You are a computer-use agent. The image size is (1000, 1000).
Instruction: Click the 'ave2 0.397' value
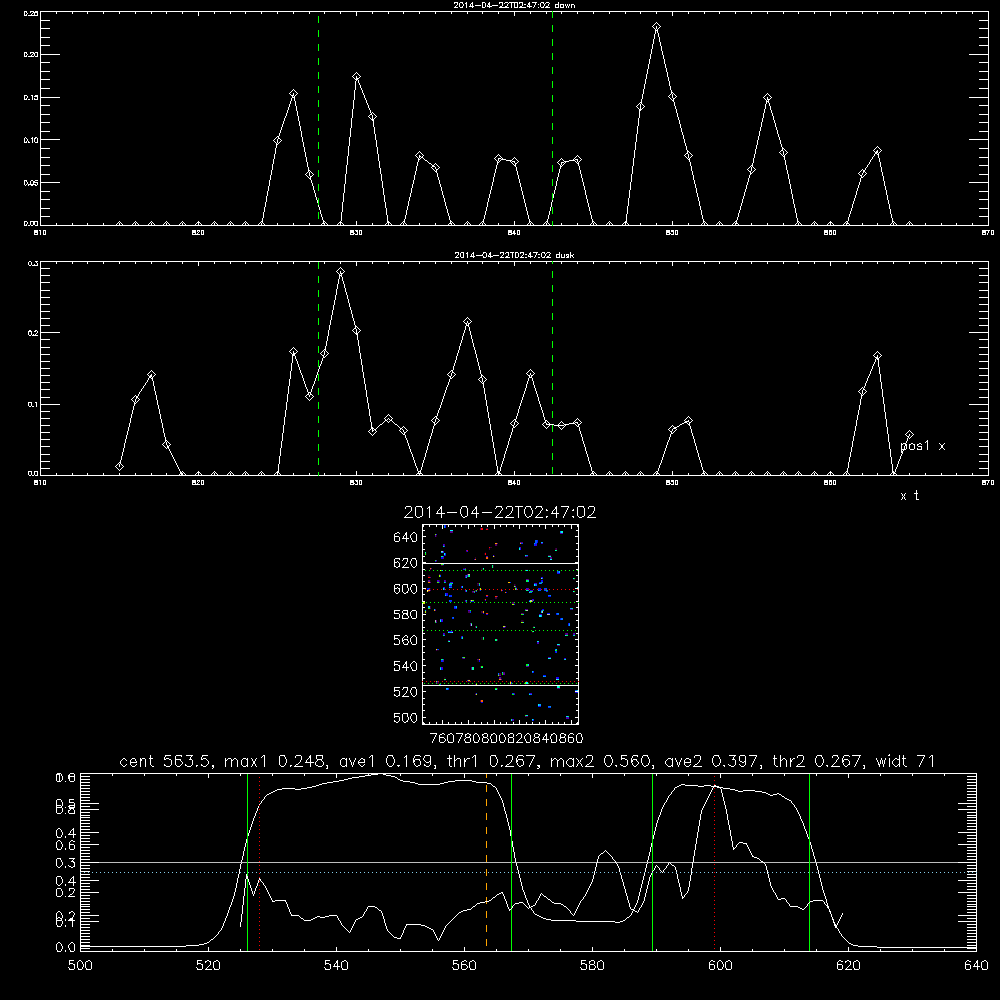point(710,761)
